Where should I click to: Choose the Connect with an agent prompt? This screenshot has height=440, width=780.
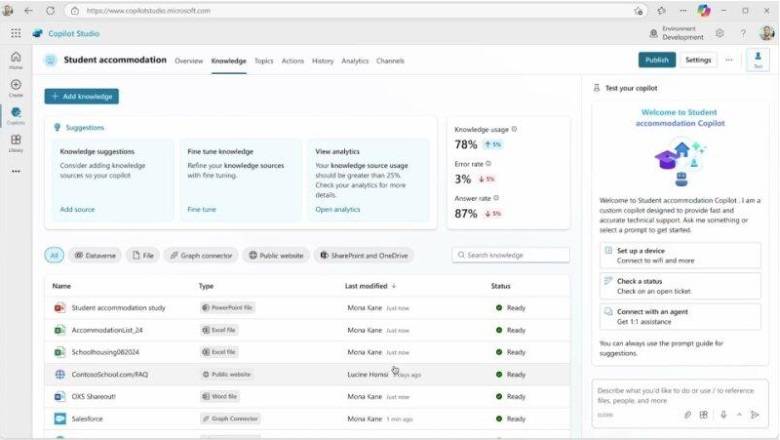[680, 317]
